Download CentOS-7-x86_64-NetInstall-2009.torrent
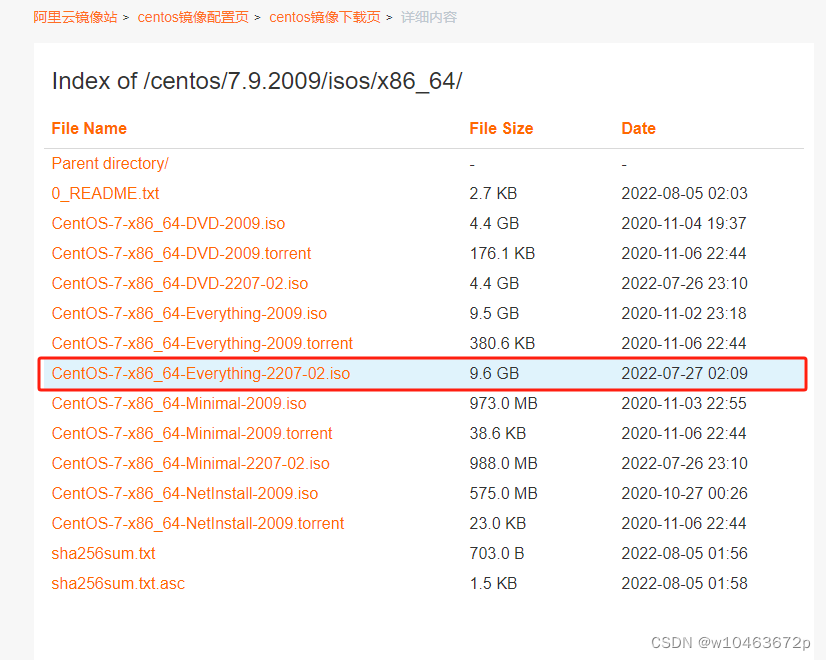826x660 pixels. pos(198,524)
